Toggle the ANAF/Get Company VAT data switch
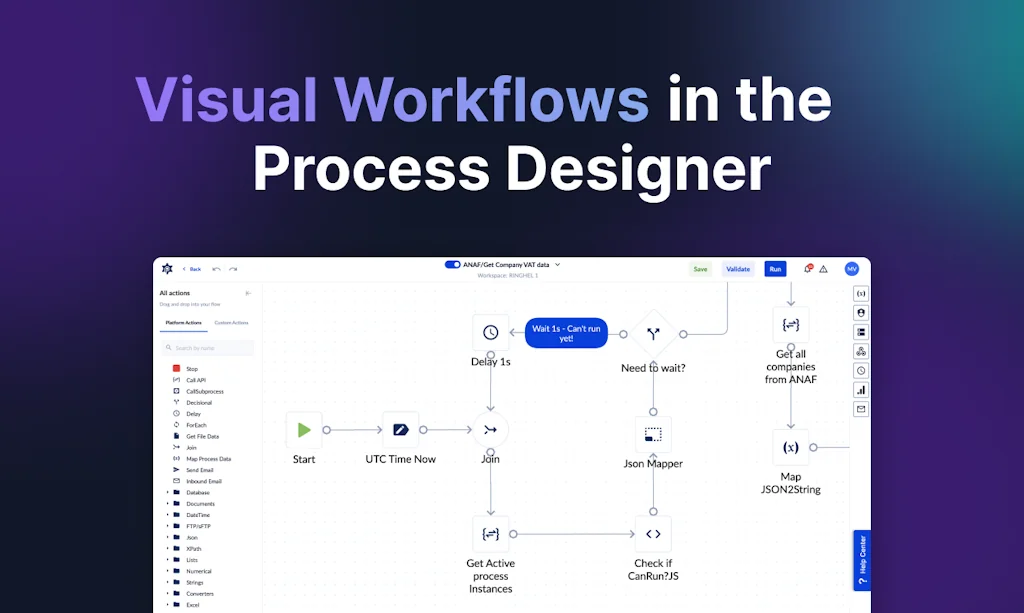This screenshot has height=613, width=1024. 453,265
